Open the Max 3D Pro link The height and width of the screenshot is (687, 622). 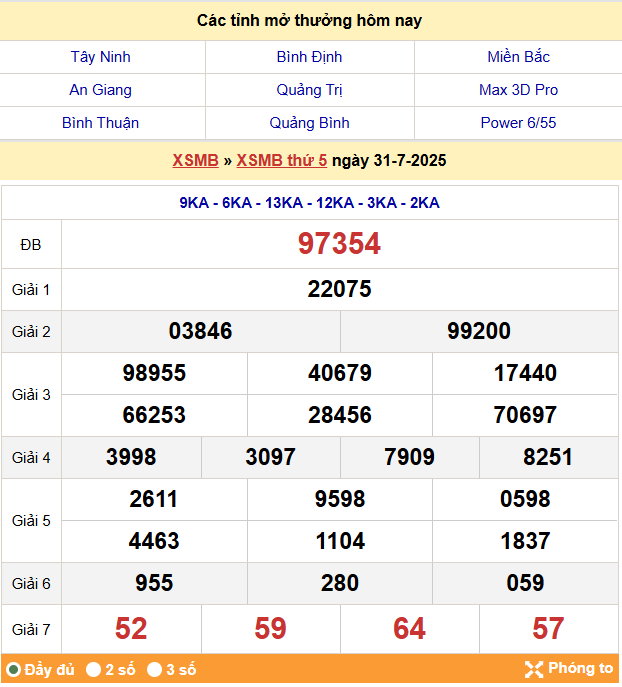518,90
